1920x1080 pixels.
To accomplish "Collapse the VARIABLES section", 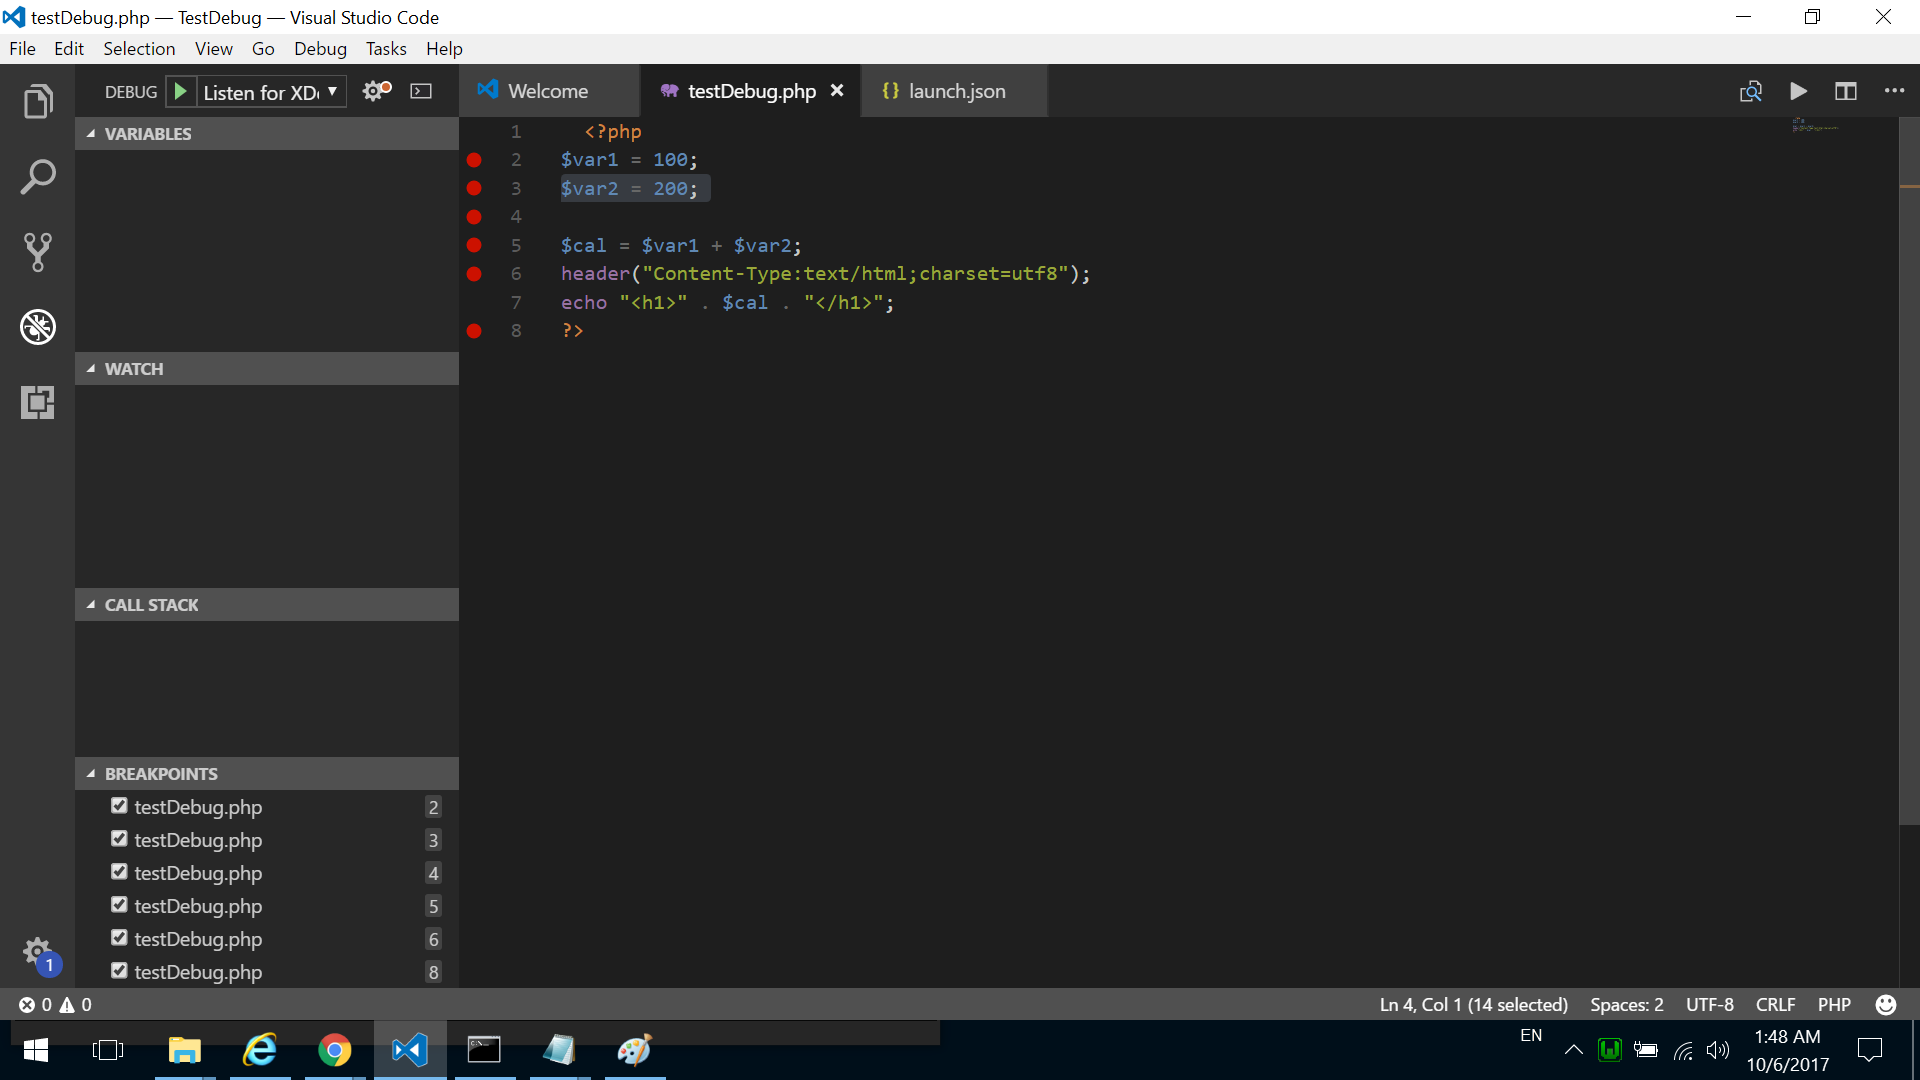I will click(267, 134).
